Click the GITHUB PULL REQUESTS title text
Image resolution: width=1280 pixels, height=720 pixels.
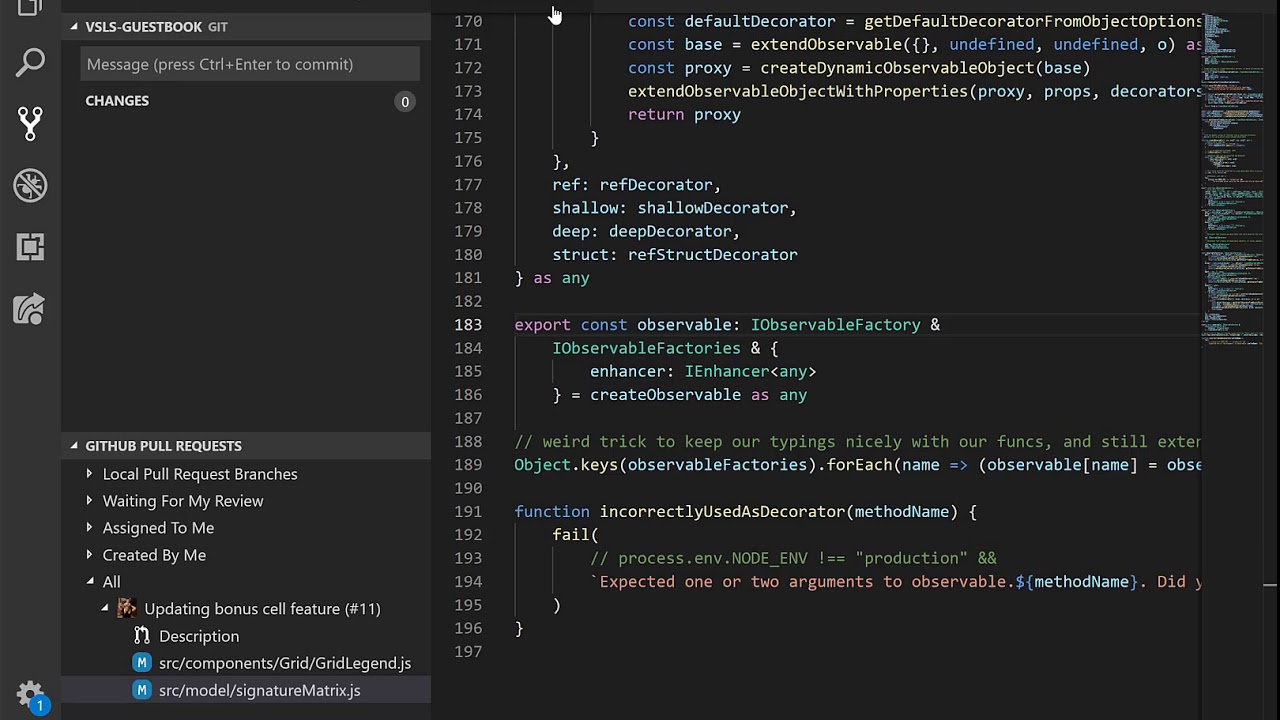pyautogui.click(x=163, y=446)
